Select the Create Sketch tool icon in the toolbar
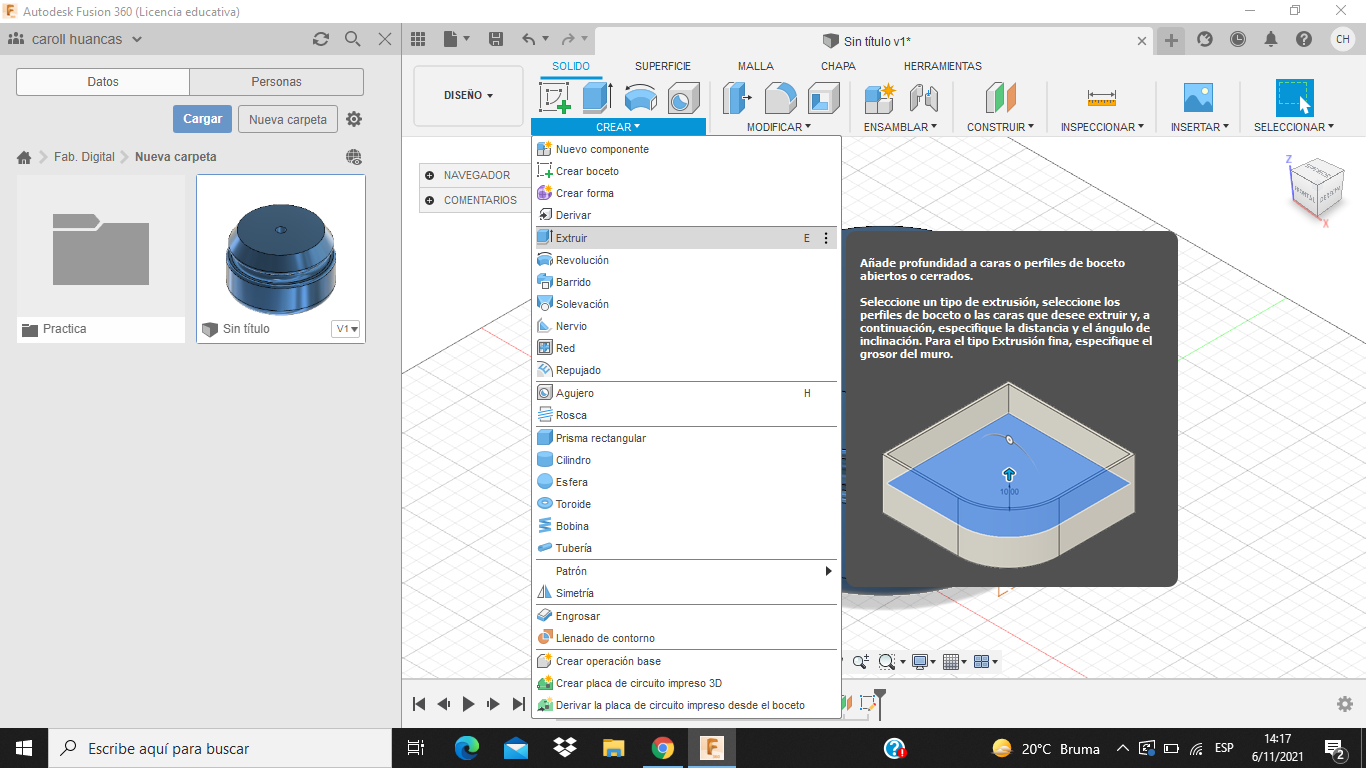1366x768 pixels. [x=555, y=97]
